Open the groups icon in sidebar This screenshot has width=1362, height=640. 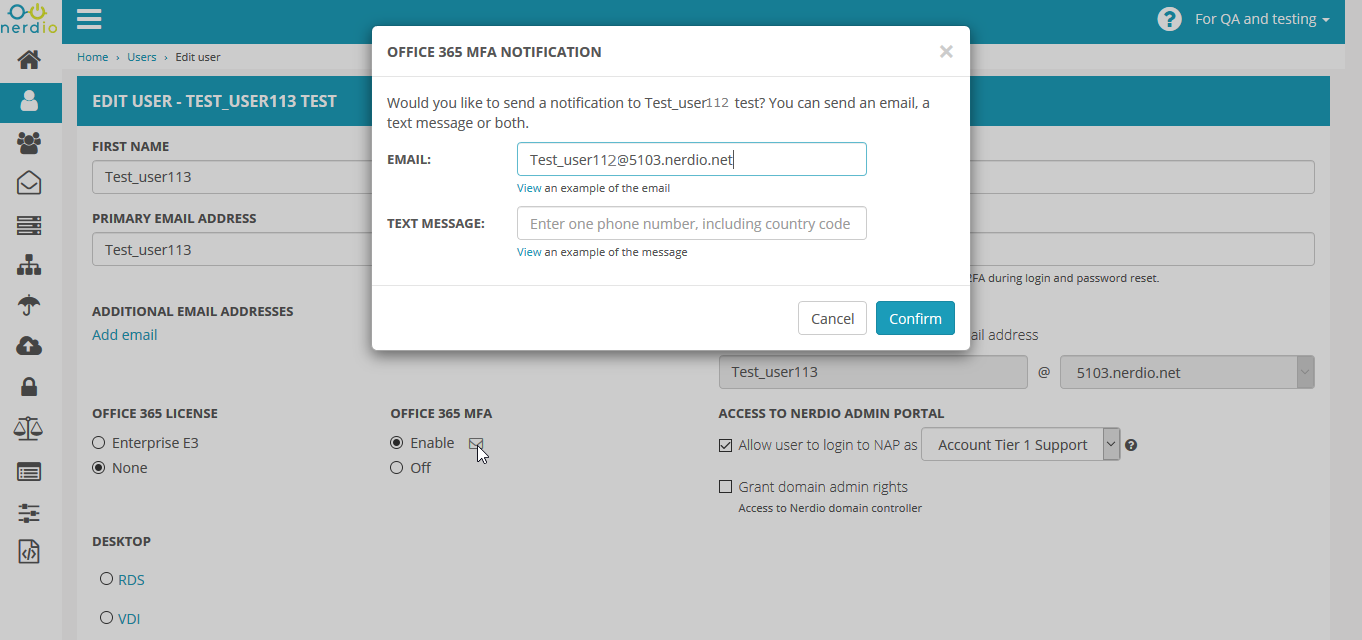click(29, 143)
